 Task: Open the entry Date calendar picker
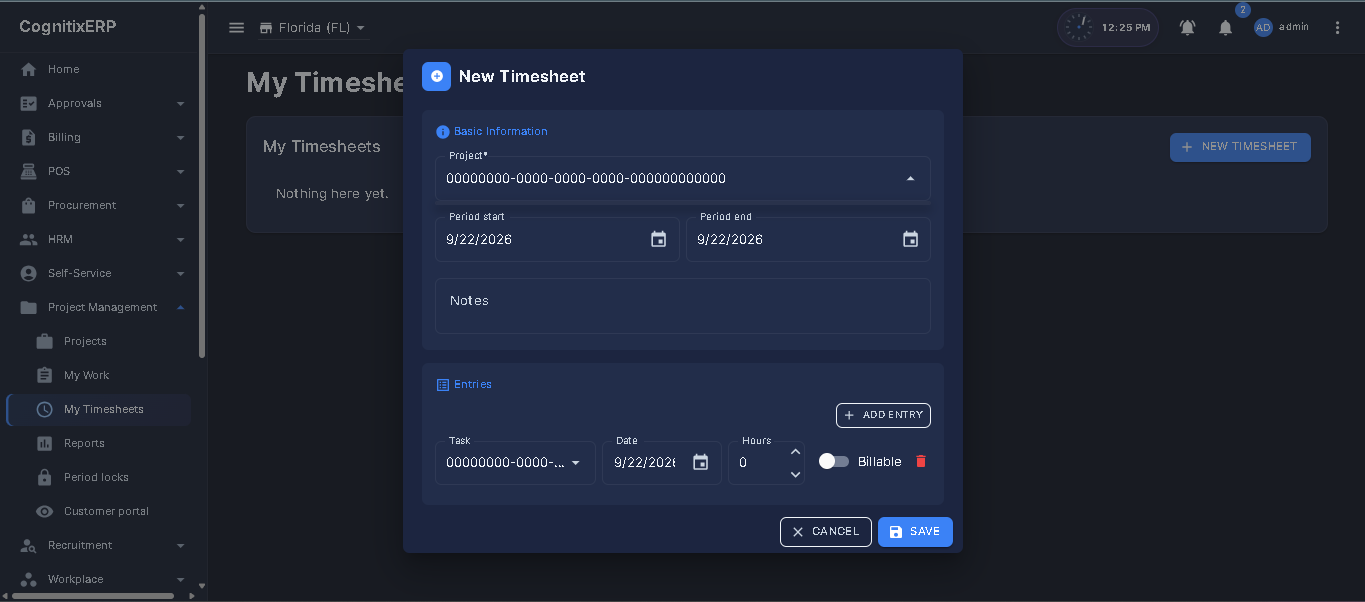(700, 462)
